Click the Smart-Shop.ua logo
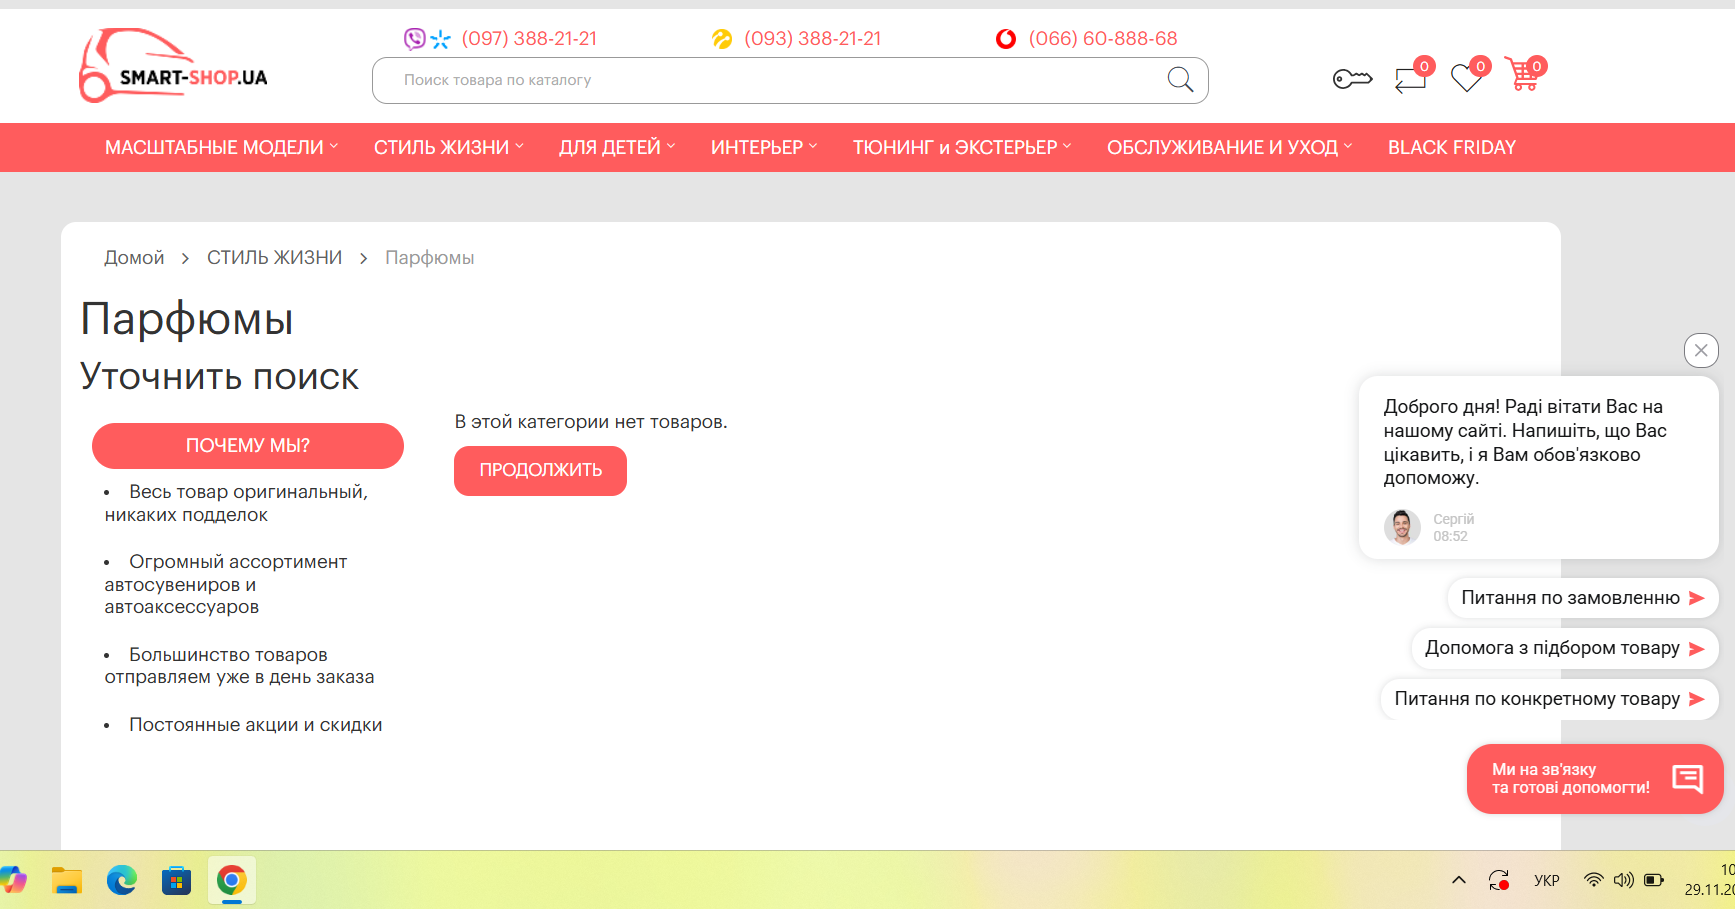The width and height of the screenshot is (1735, 909). pos(173,66)
